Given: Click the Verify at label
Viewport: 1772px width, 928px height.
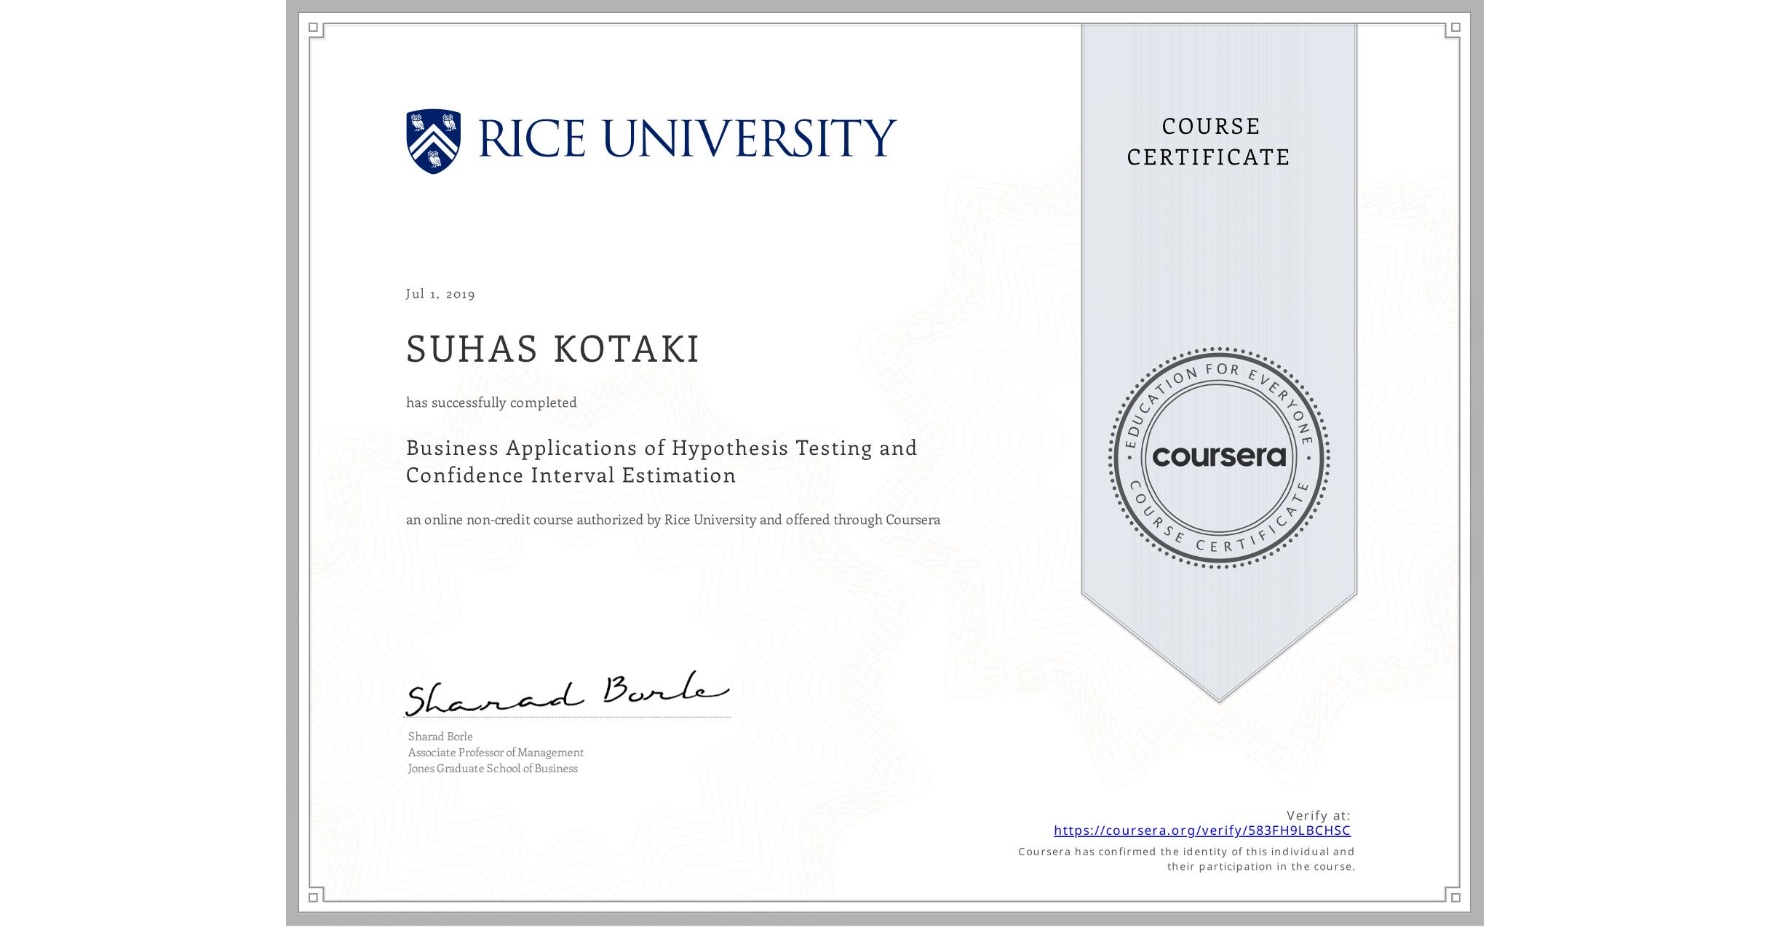Looking at the screenshot, I should 1317,815.
